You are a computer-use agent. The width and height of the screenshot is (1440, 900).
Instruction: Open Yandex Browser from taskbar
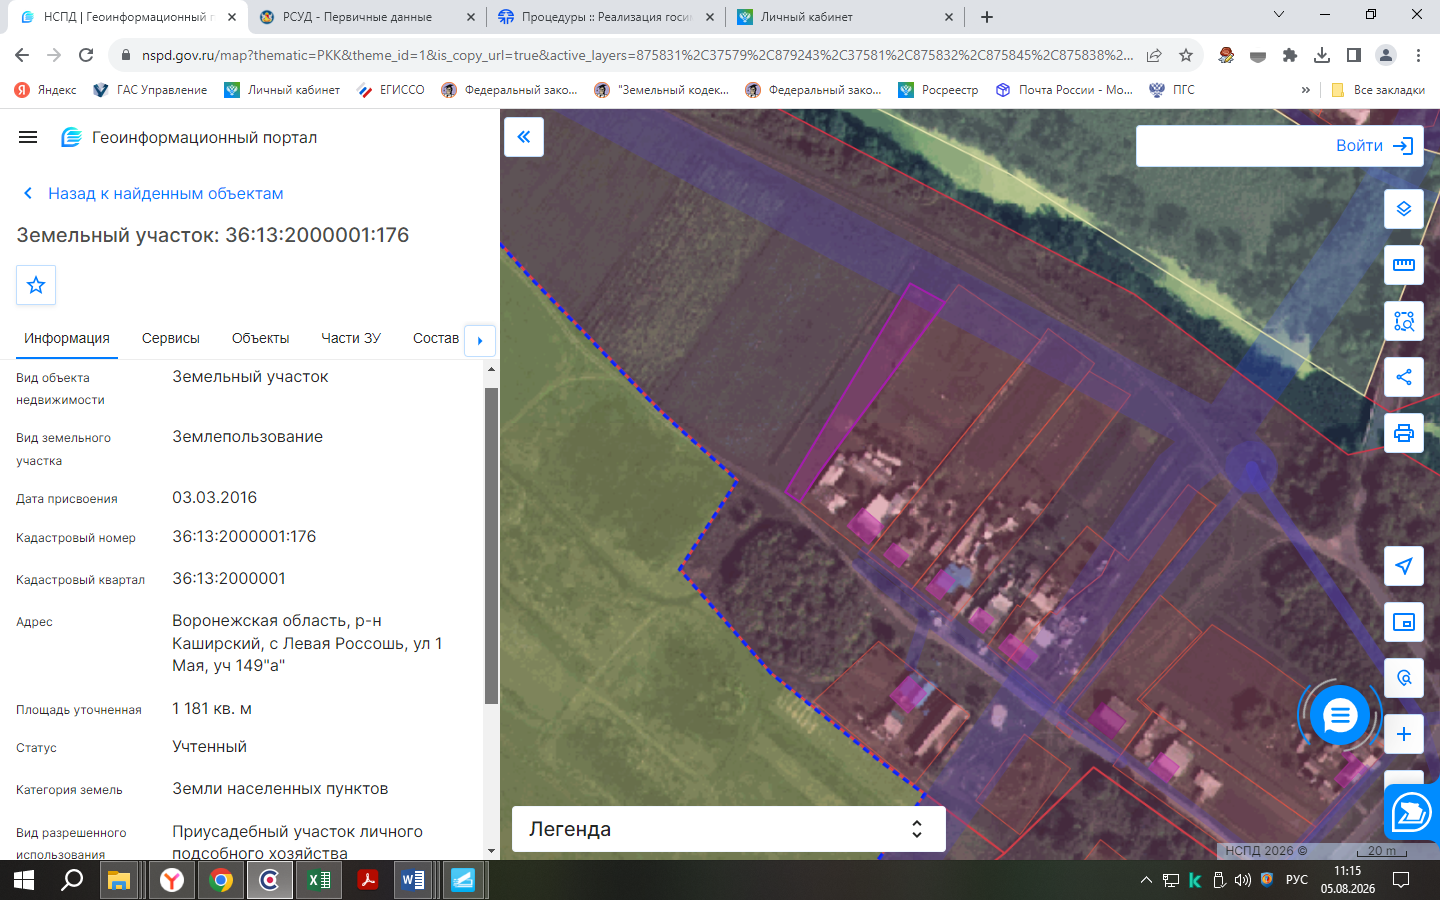tap(172, 880)
